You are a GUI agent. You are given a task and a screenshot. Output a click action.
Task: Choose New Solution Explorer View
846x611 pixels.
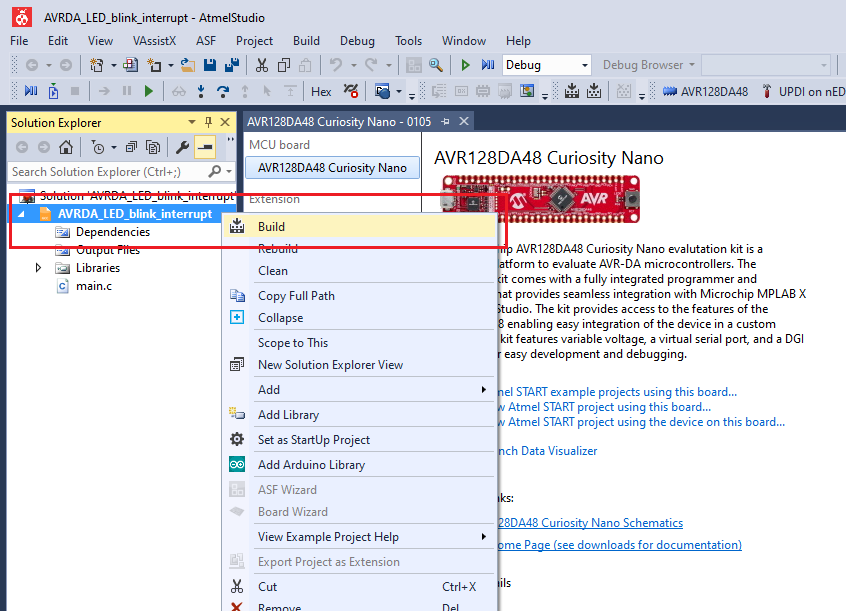[360, 365]
